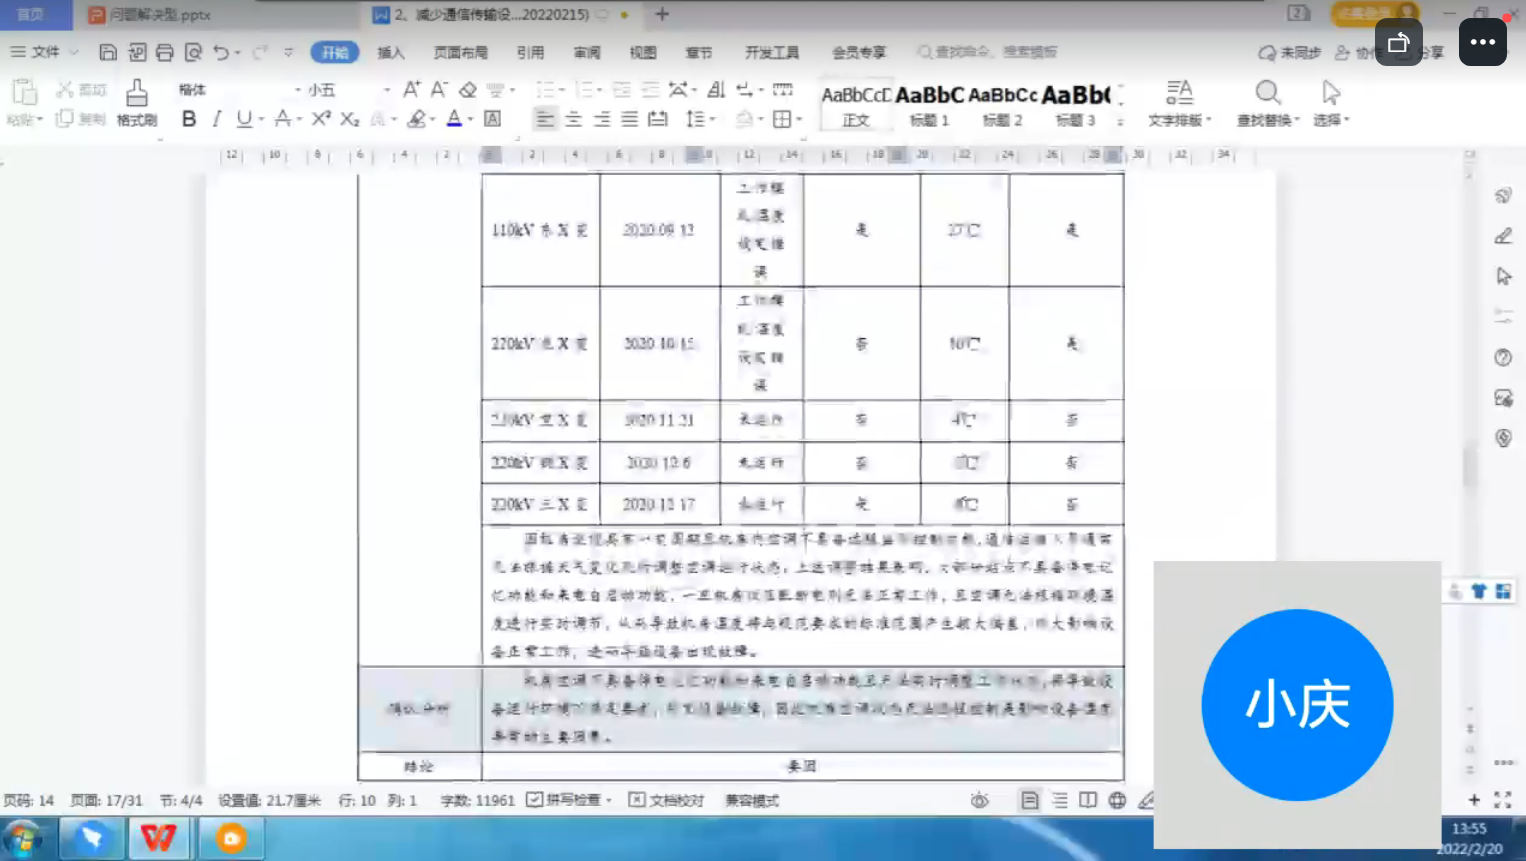Click the Save icon in quick access bar

pos(108,52)
